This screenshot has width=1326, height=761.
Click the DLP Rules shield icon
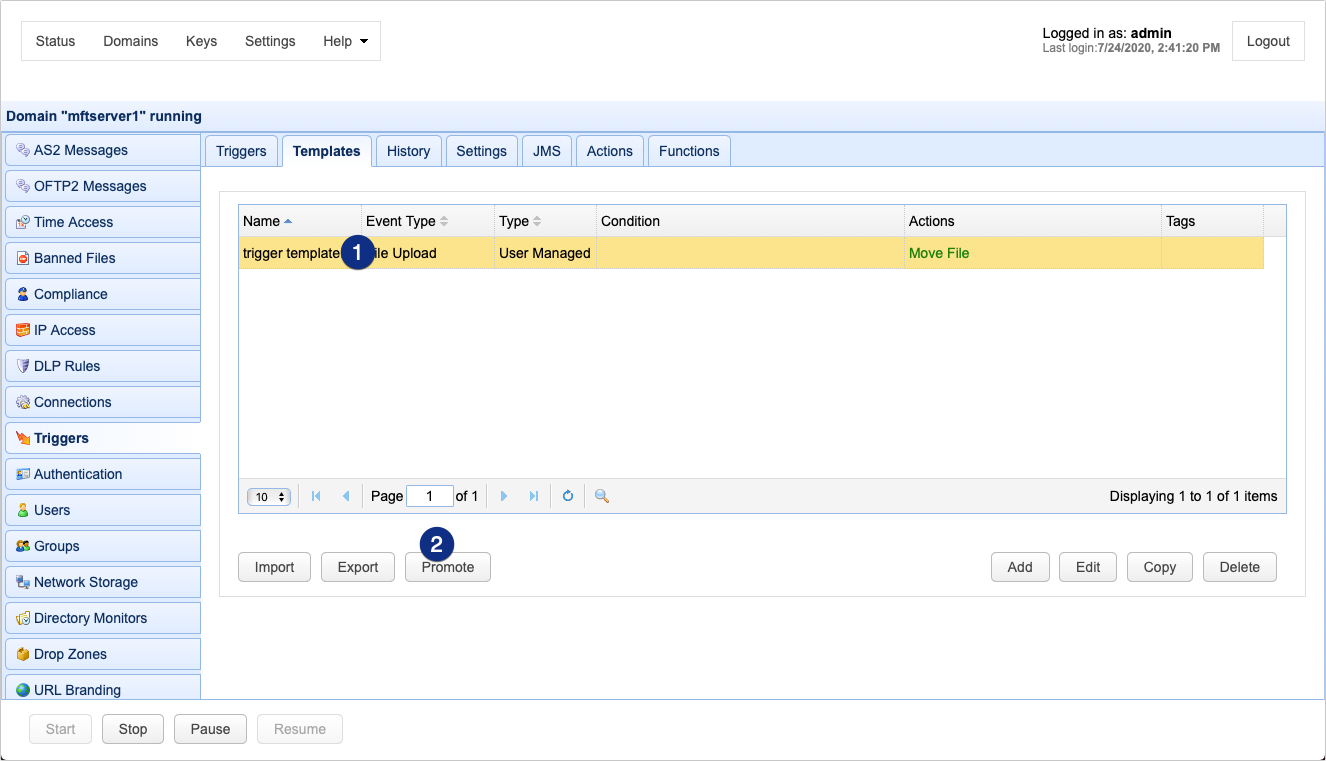coord(23,366)
